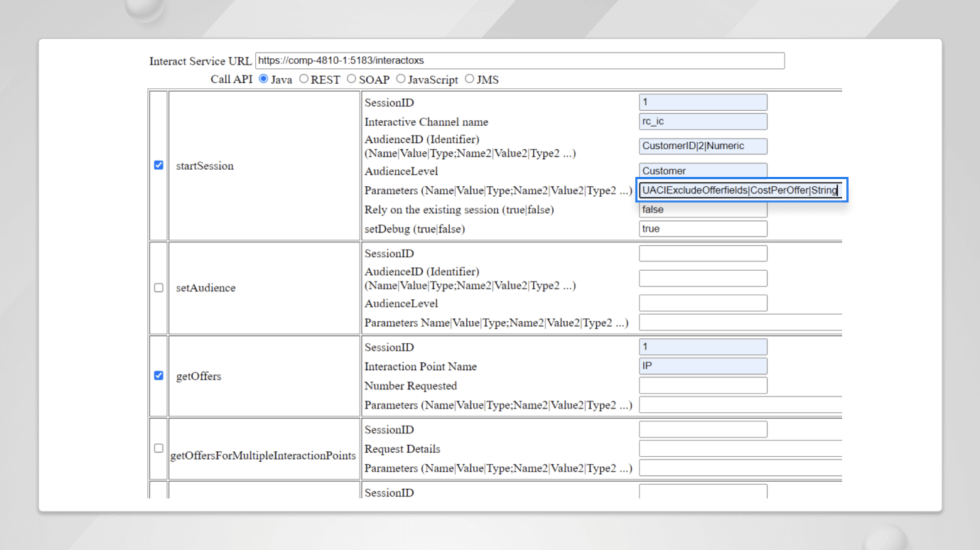The width and height of the screenshot is (980, 550).
Task: Enable the setAudience checkbox
Action: [x=159, y=288]
